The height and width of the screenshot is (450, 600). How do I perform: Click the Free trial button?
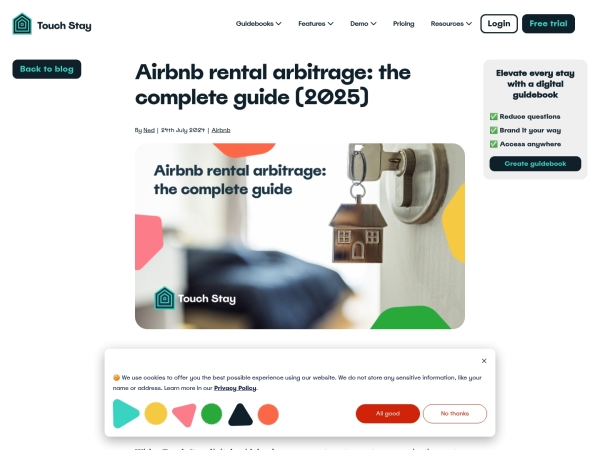[548, 24]
